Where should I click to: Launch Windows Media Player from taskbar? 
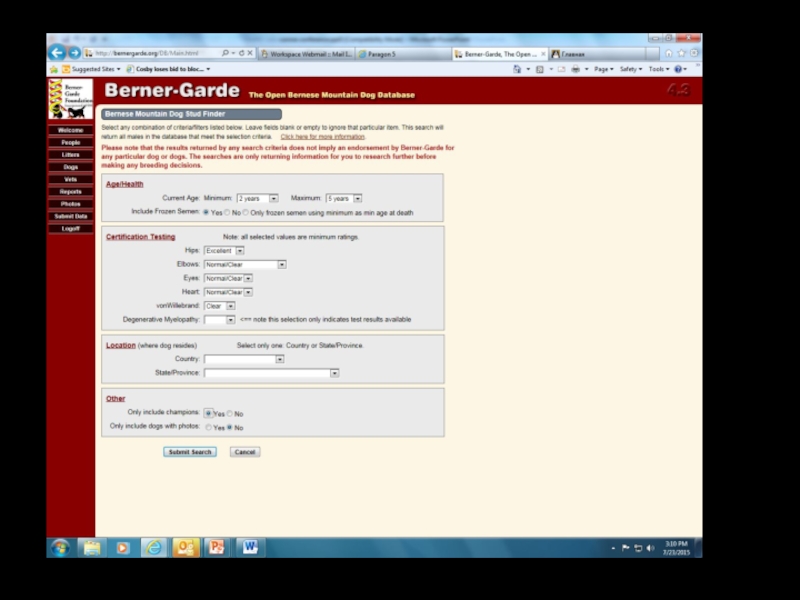[122, 548]
